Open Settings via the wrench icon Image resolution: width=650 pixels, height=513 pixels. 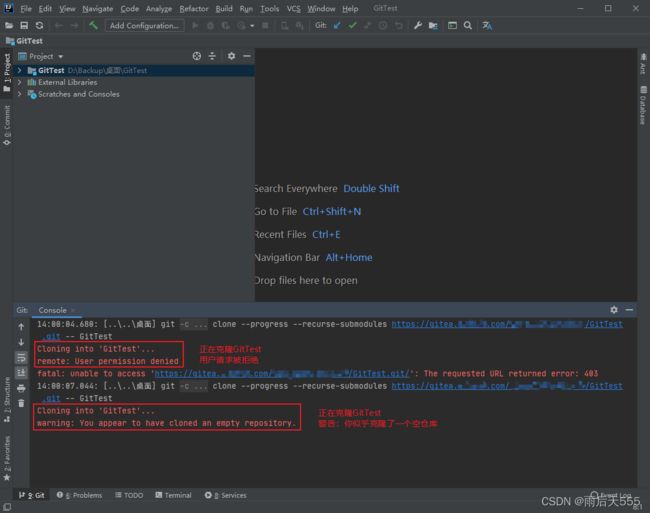coord(418,26)
